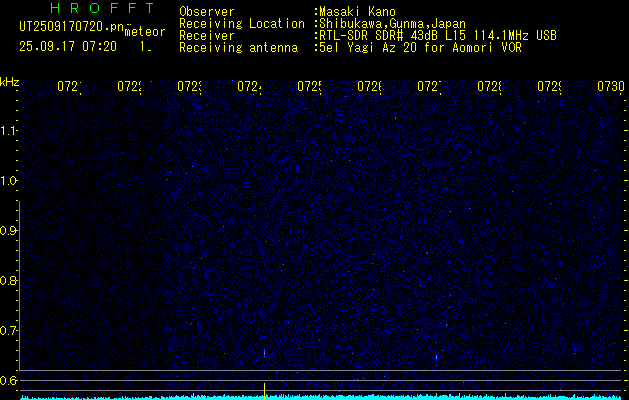Click the 0729 time marker
Viewport: 629px width, 400px height.
tap(549, 86)
